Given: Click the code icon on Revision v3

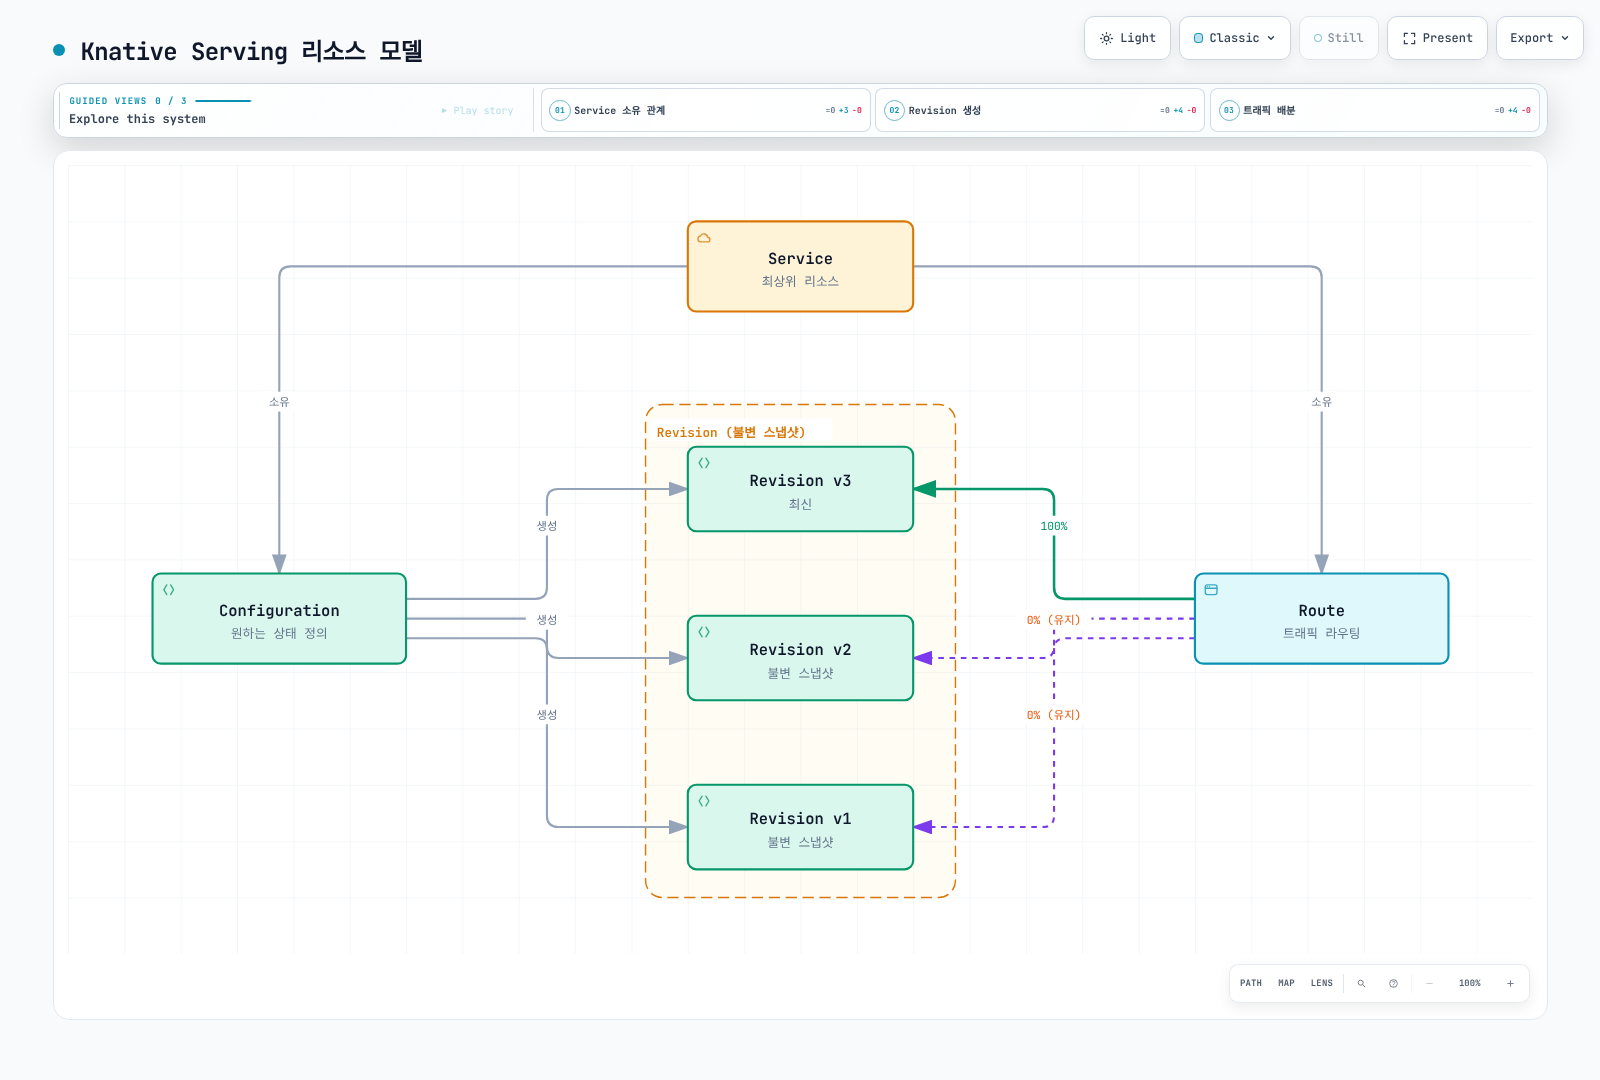Looking at the screenshot, I should (704, 463).
